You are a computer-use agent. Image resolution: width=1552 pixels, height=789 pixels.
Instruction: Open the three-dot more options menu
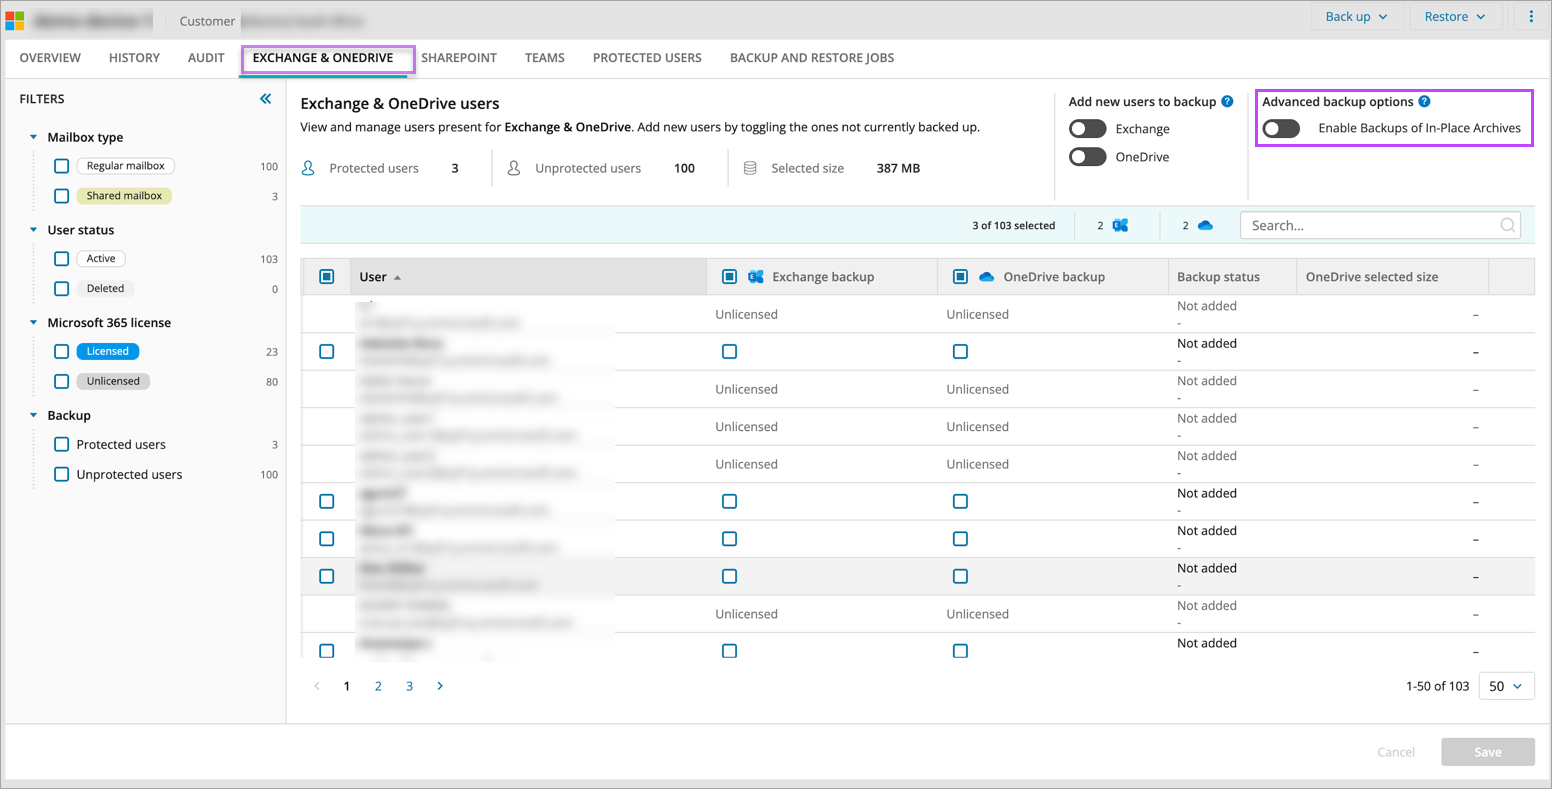[1531, 17]
